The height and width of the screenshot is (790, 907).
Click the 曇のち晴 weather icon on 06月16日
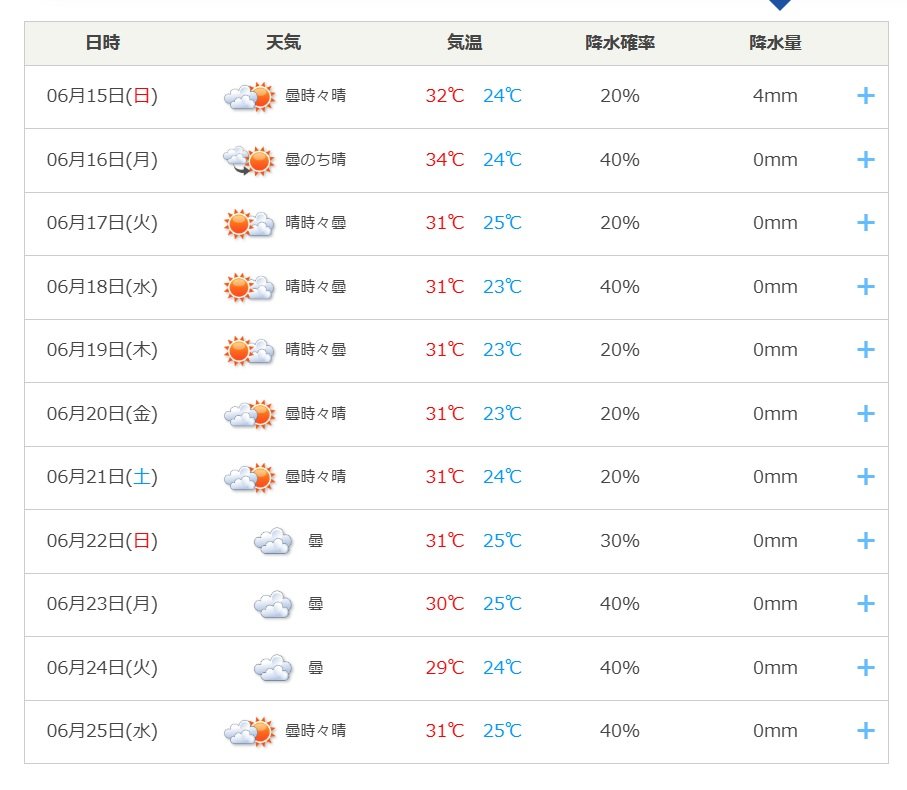coord(249,160)
